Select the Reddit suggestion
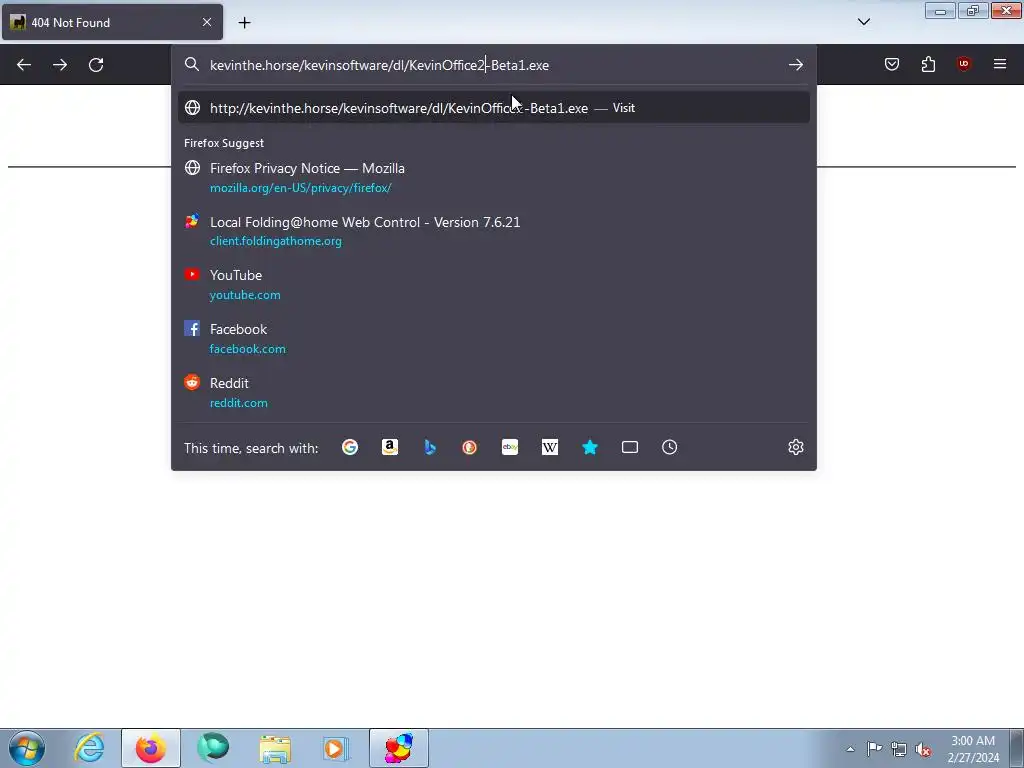The image size is (1024, 768). pos(494,392)
